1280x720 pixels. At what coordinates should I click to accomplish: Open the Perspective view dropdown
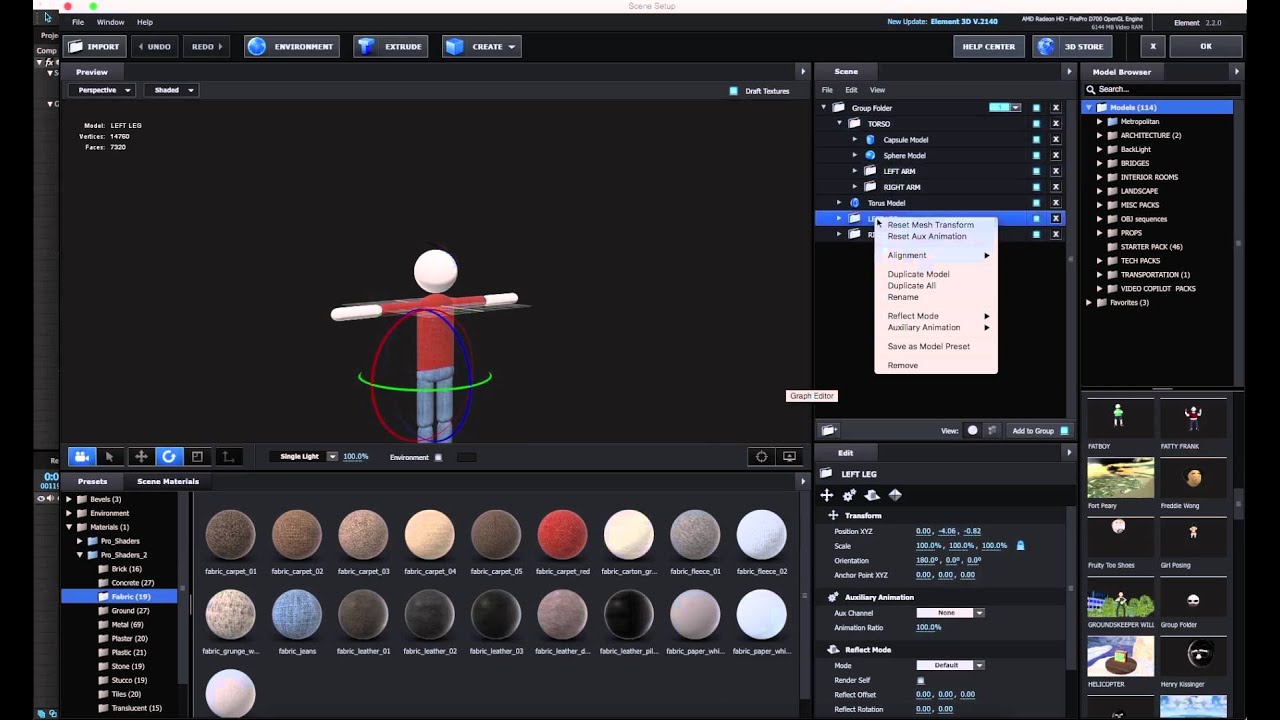pos(104,90)
